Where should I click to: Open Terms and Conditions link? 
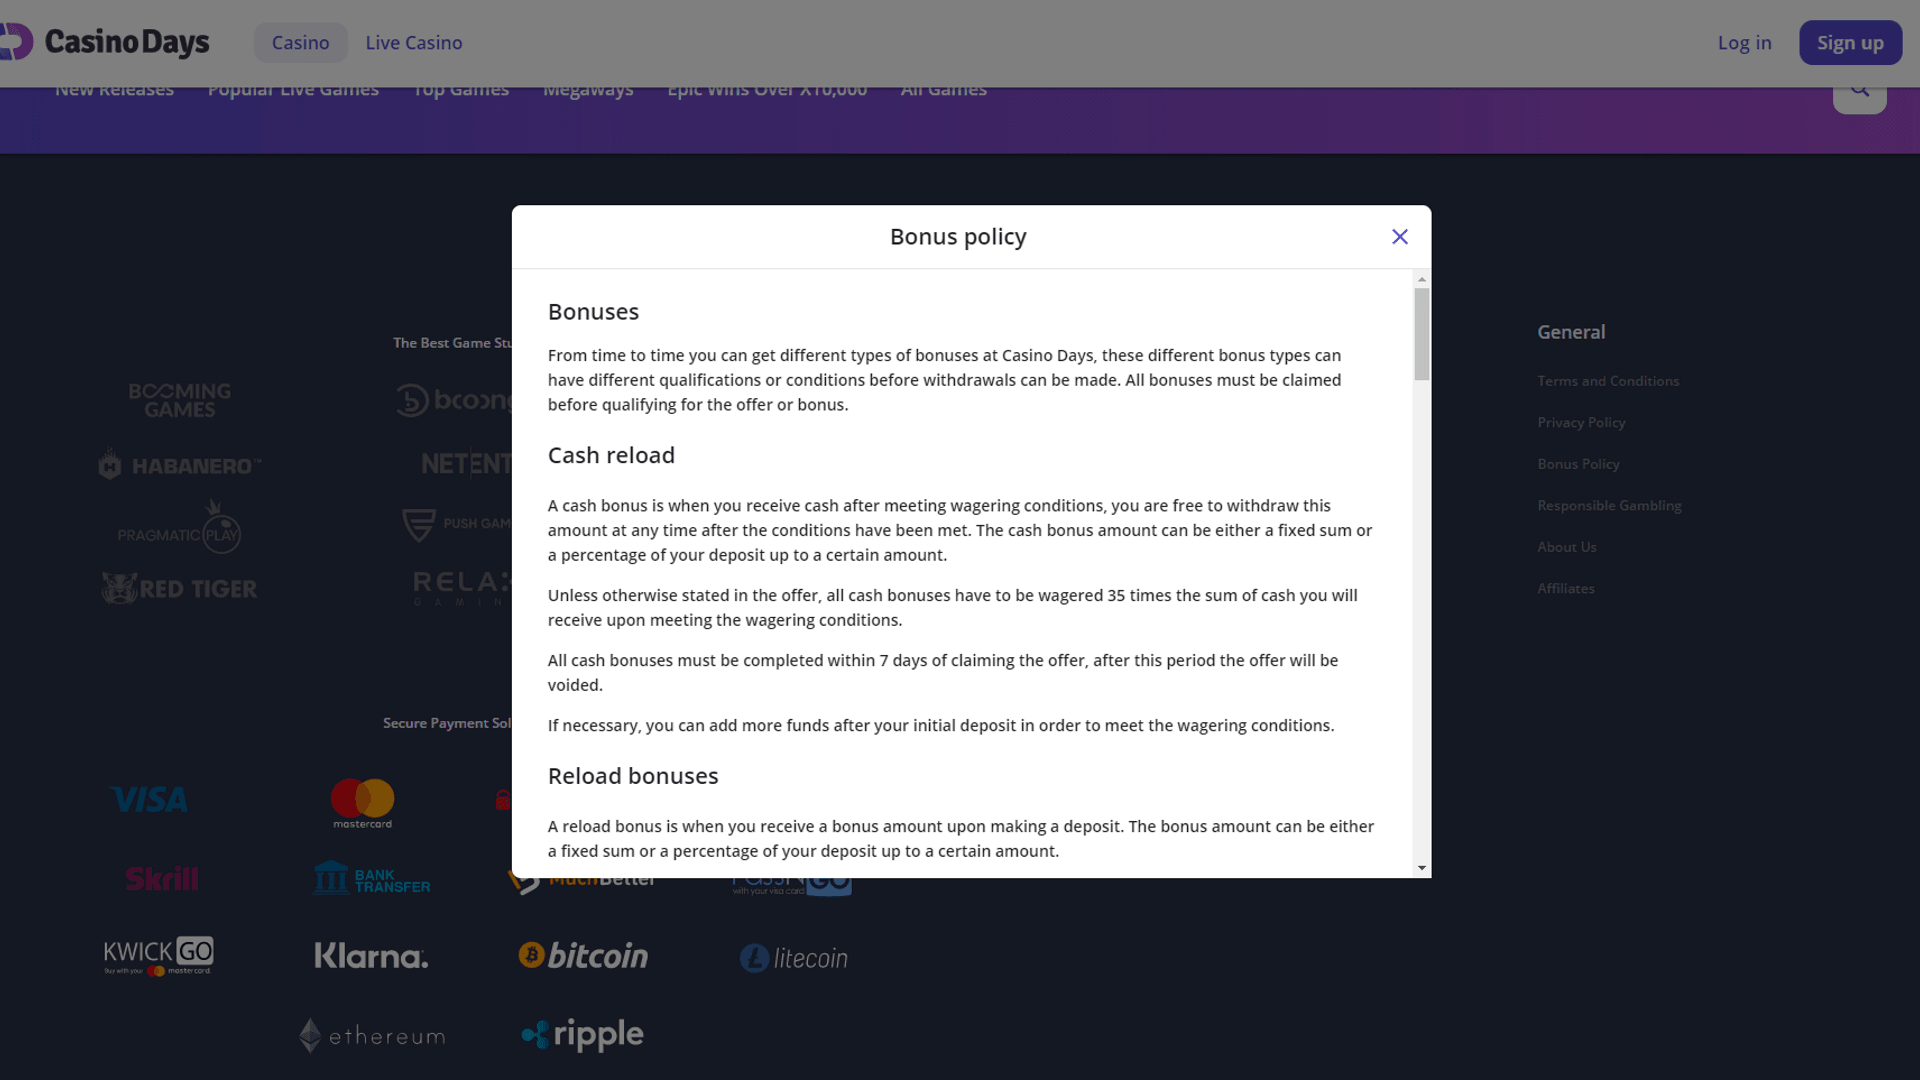(x=1608, y=381)
